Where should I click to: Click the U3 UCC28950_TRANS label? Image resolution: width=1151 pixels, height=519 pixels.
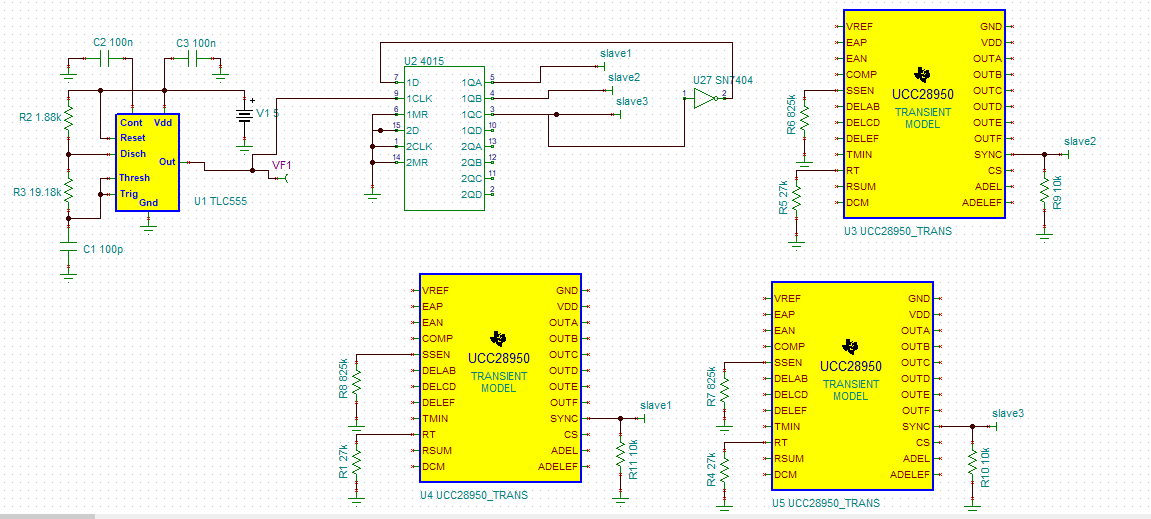(x=898, y=231)
